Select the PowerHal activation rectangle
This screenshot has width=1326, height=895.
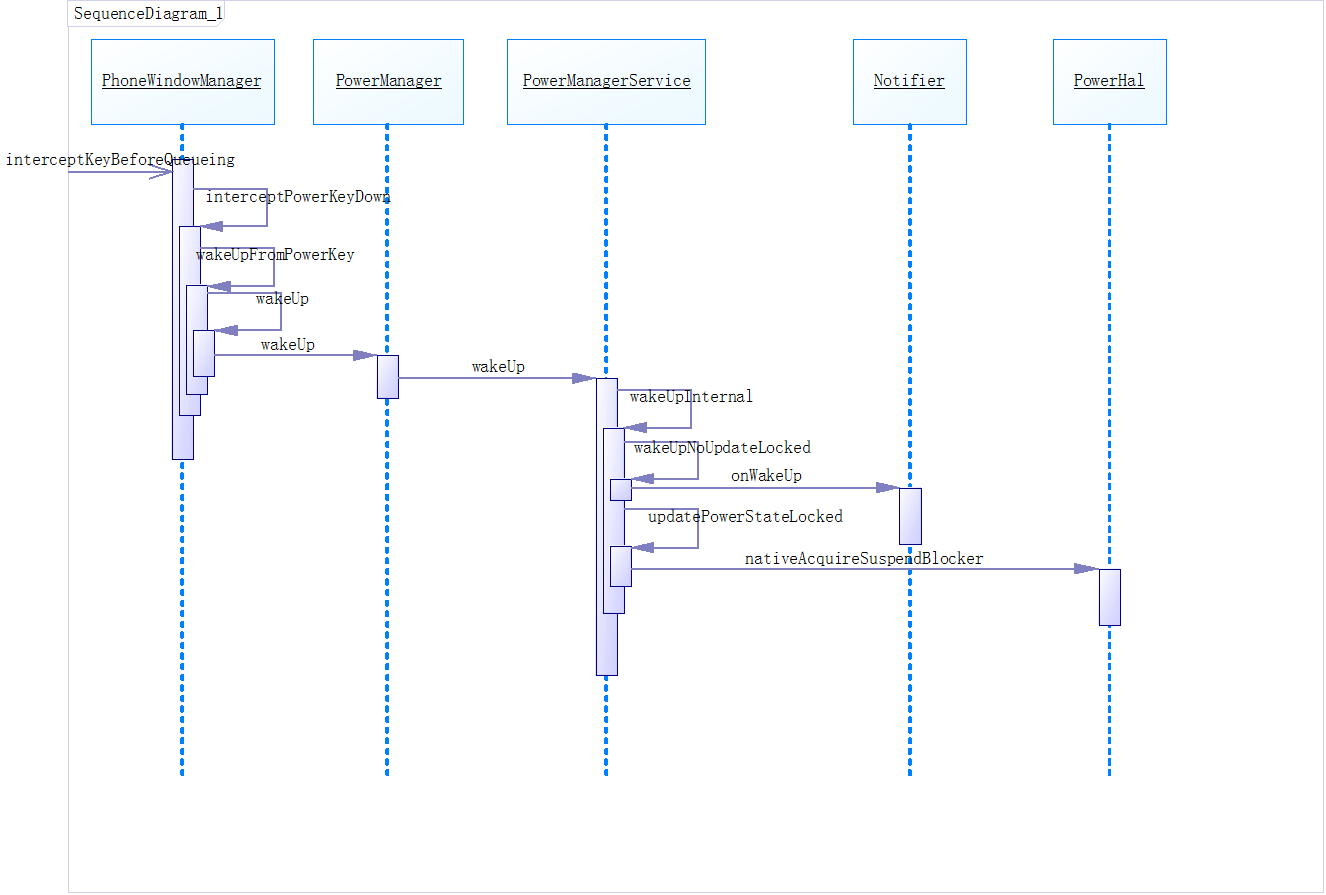1109,595
